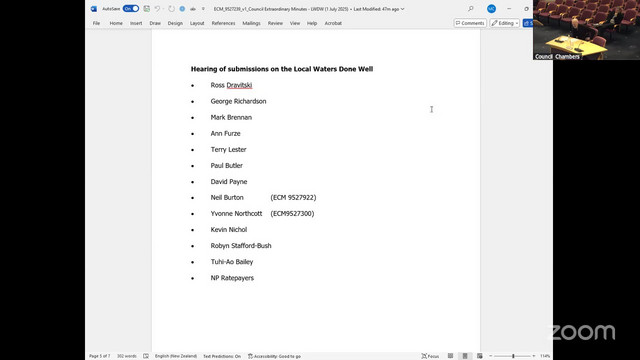Click the Save icon in title bar
Screen dimensions: 640x360
coord(147,9)
